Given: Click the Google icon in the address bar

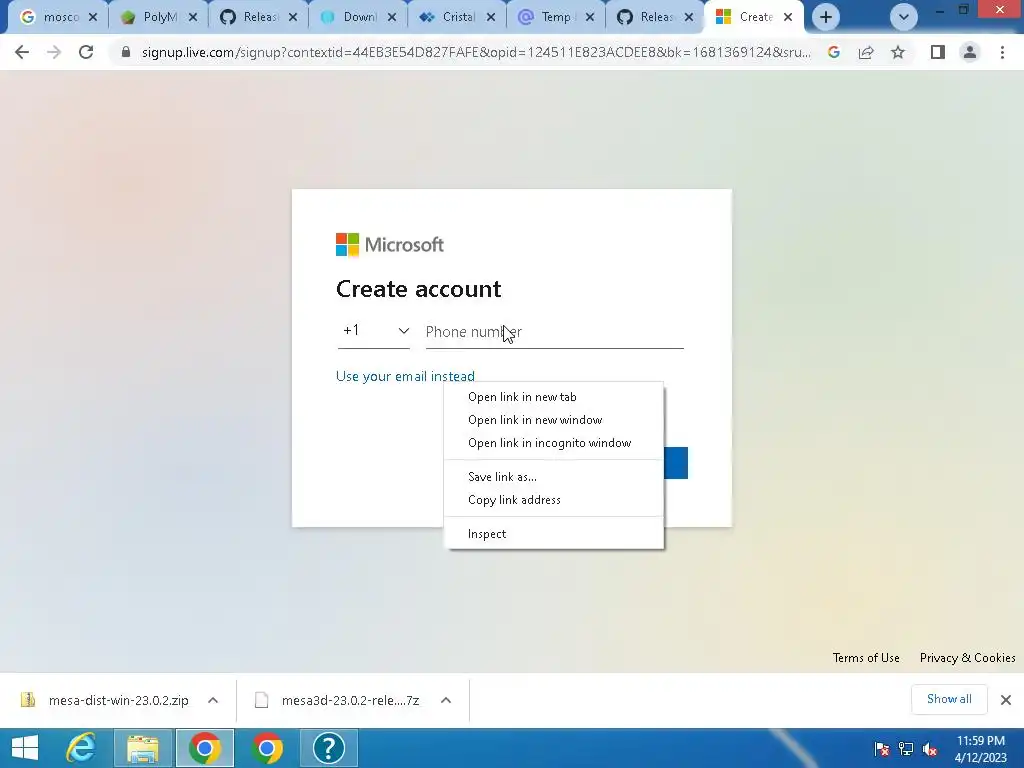Looking at the screenshot, I should (834, 52).
